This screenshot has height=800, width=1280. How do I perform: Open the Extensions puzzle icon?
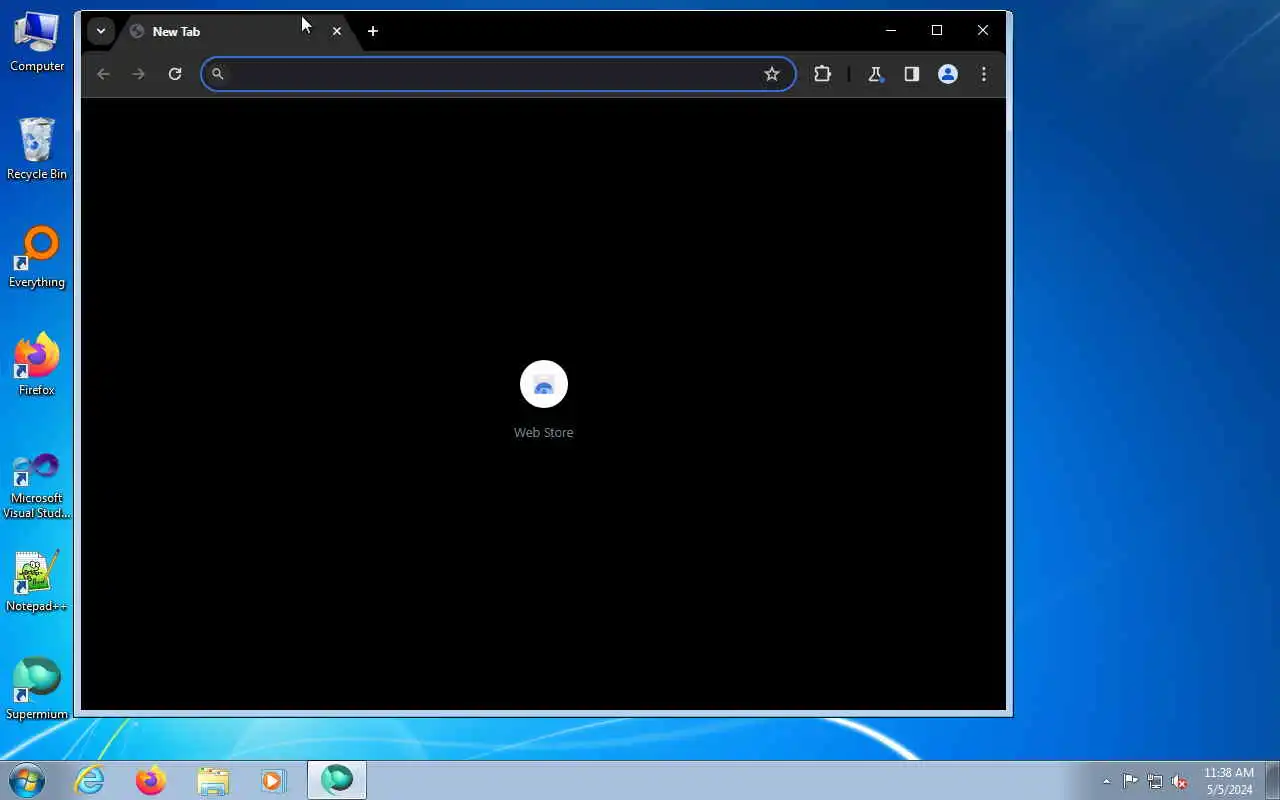pyautogui.click(x=823, y=74)
